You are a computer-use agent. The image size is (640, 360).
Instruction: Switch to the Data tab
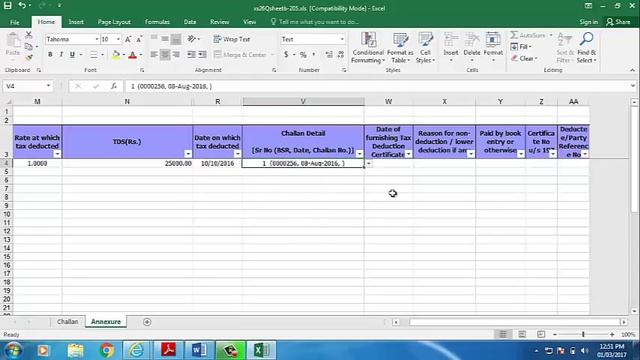[x=190, y=22]
